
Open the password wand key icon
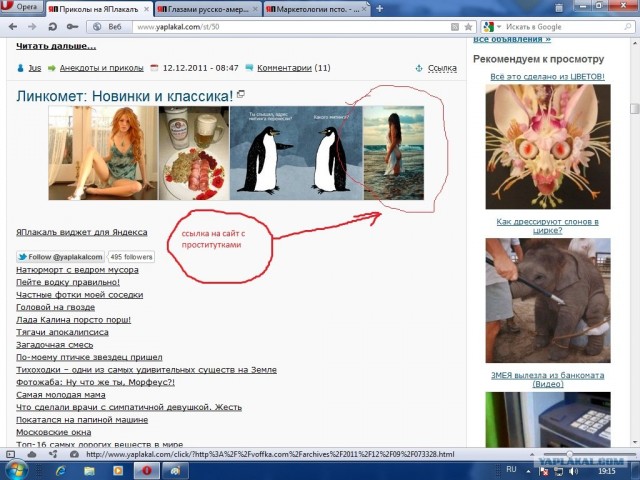coord(72,27)
